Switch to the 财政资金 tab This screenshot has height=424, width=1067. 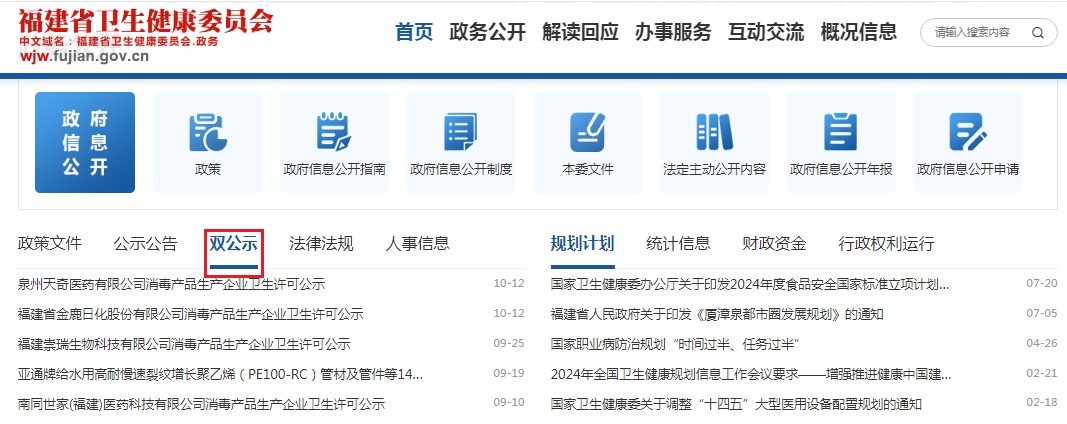(774, 244)
